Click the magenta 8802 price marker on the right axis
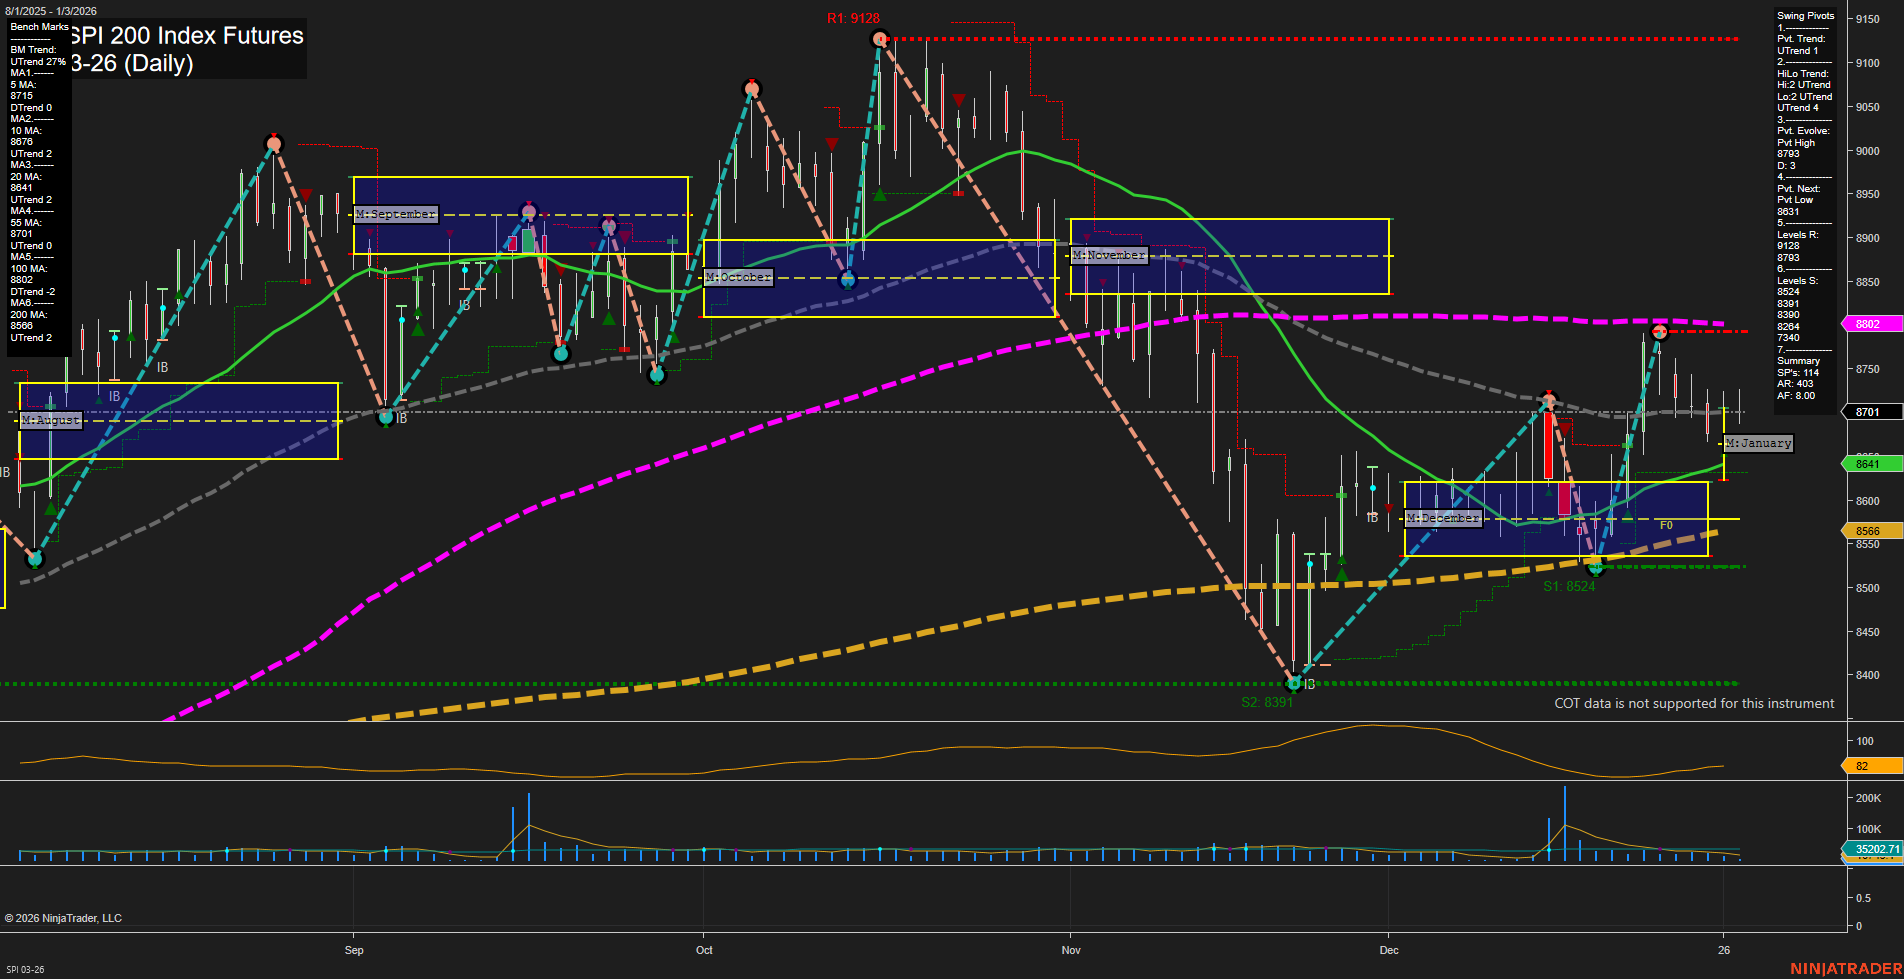Viewport: 1904px width, 979px height. pos(1869,324)
